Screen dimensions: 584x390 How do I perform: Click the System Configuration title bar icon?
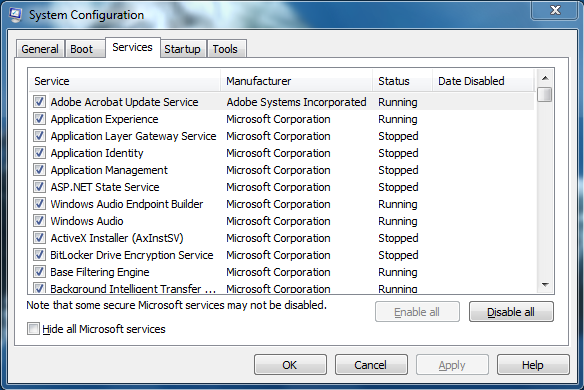pyautogui.click(x=16, y=15)
